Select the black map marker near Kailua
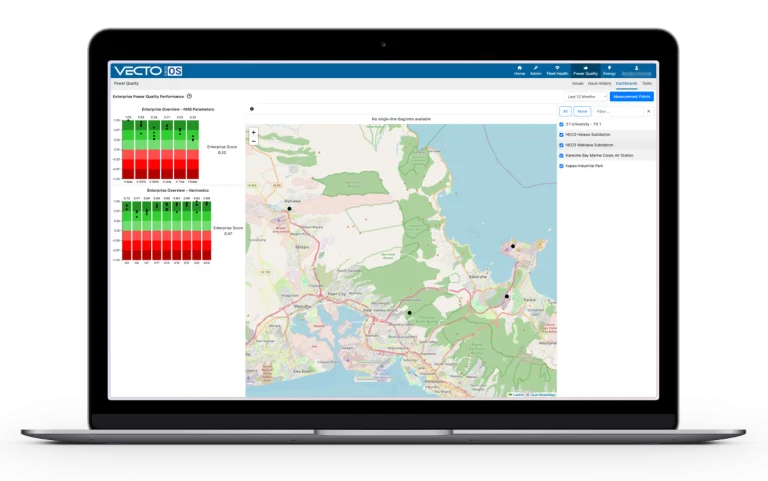Viewport: 768px width, 481px height. click(507, 296)
